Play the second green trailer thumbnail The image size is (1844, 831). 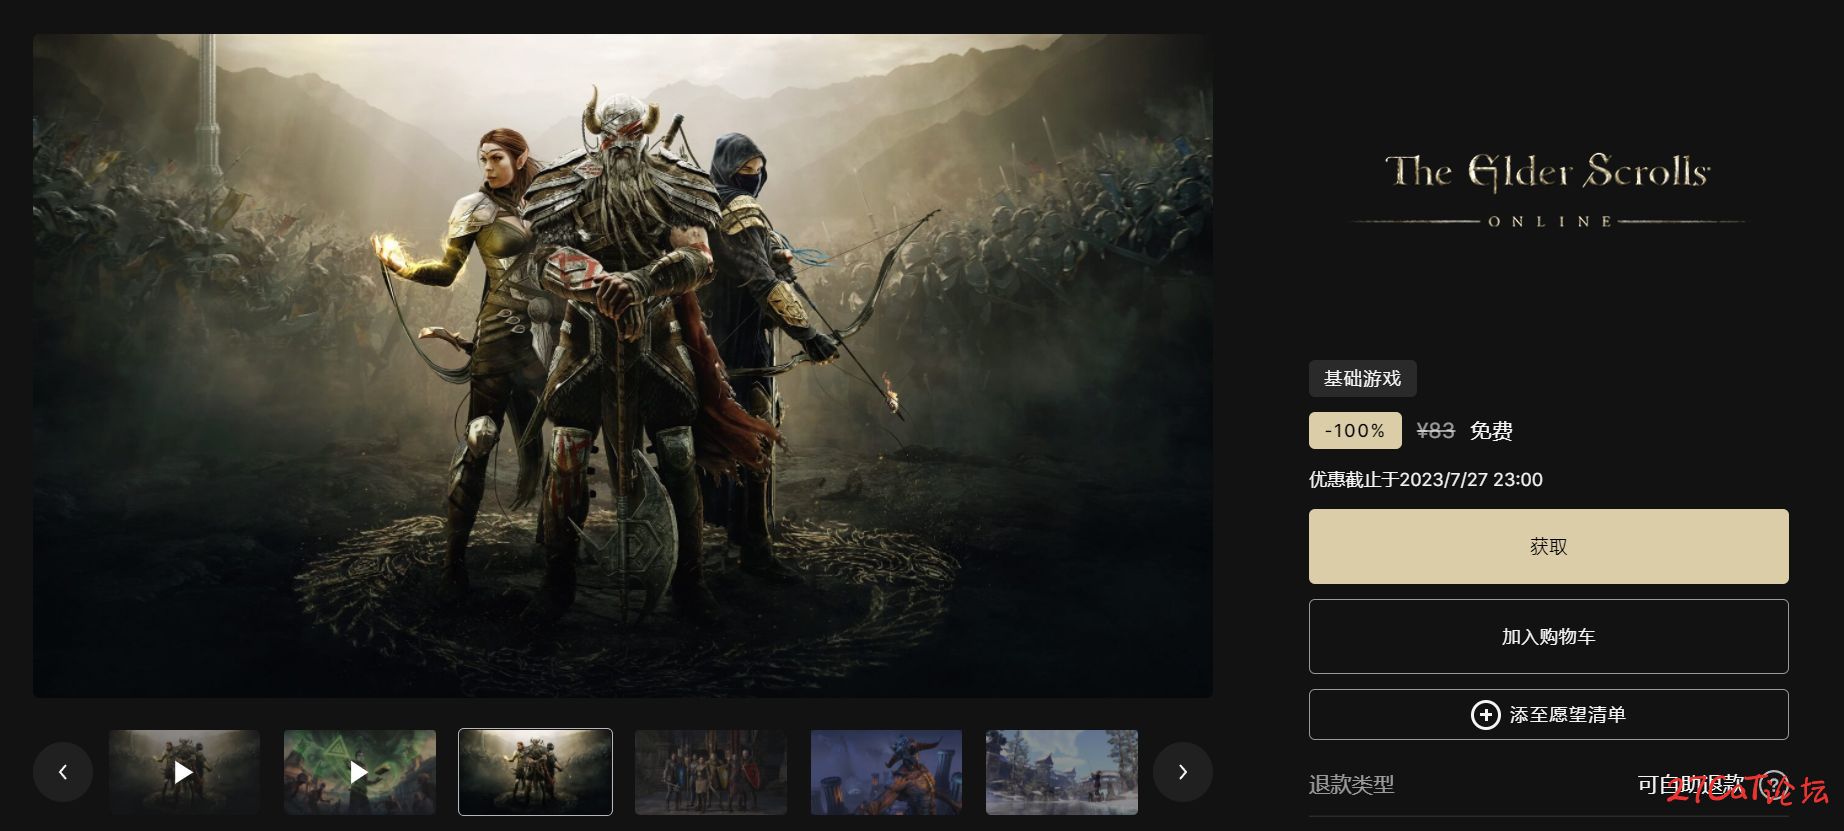[360, 772]
